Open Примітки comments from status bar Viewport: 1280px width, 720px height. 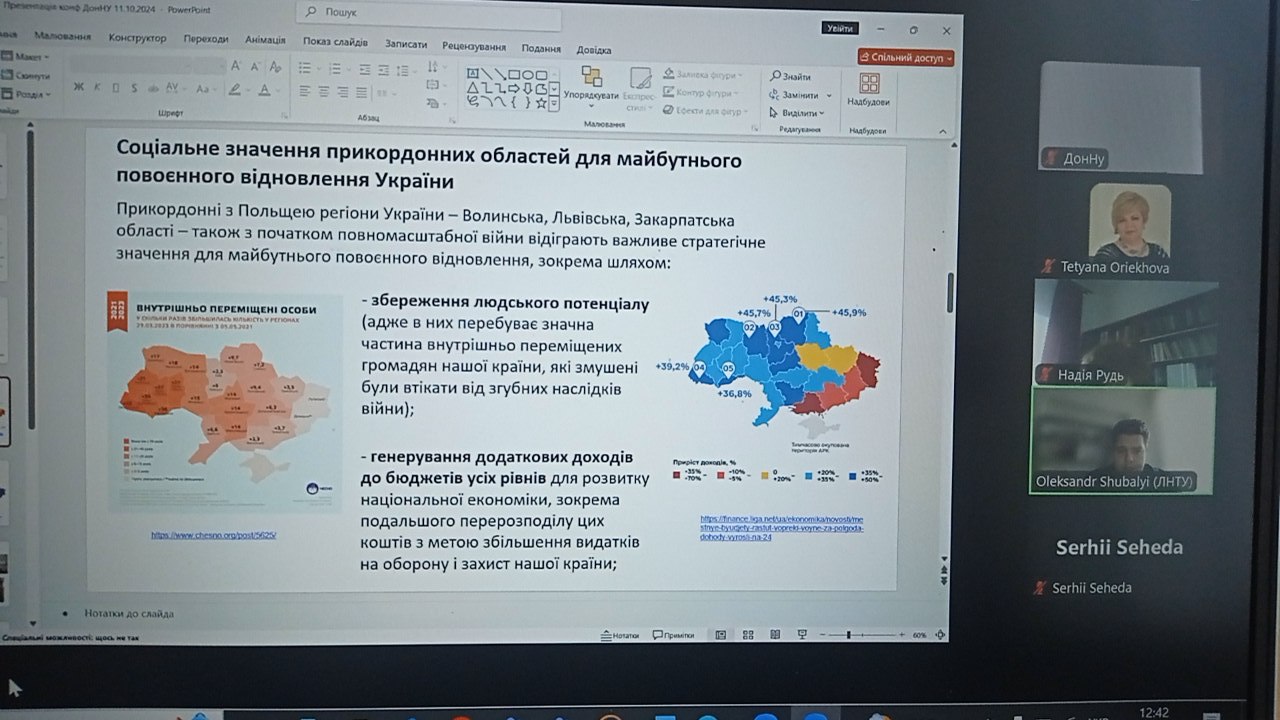[x=673, y=635]
